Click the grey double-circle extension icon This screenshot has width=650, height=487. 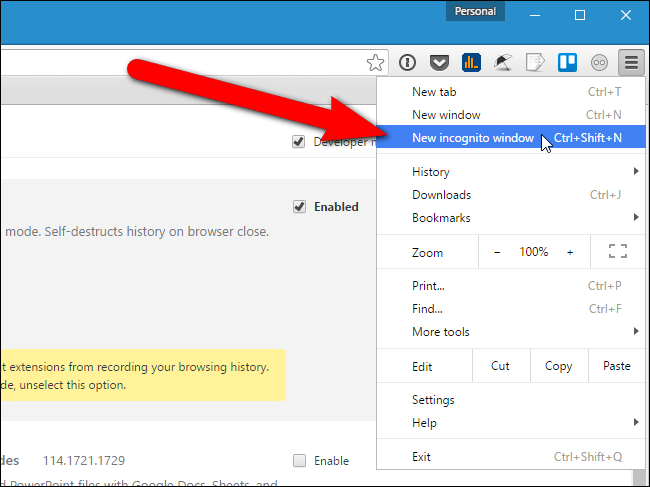tap(599, 63)
